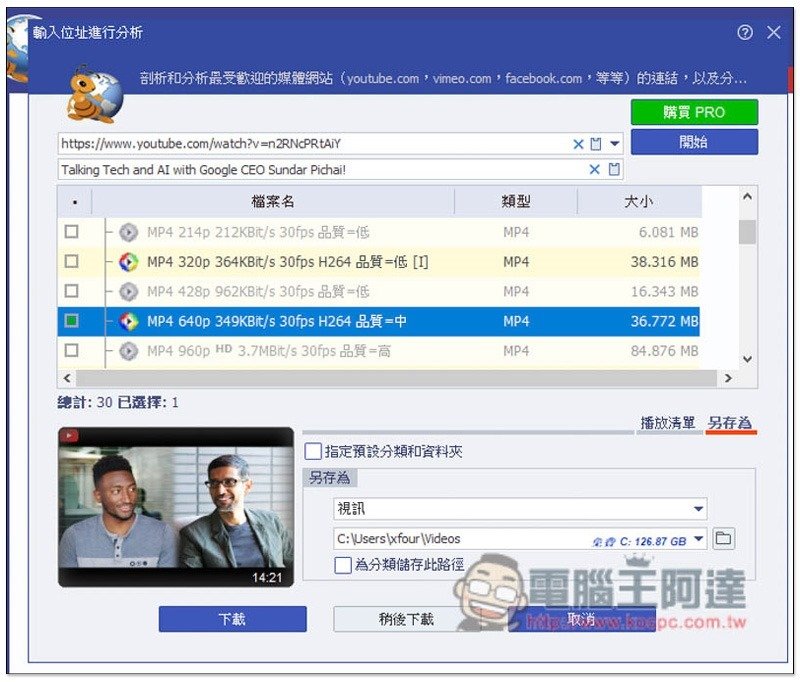Open the 視訊 category dropdown
This screenshot has height=682, width=800.
click(698, 509)
